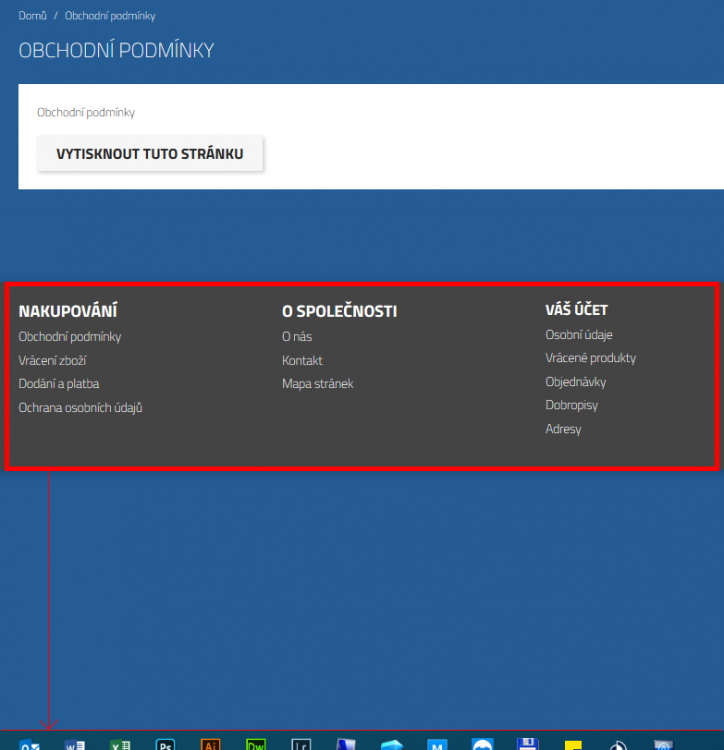Viewport: 724px width, 750px height.
Task: Go to Vrácené produkty
Action: coord(591,358)
